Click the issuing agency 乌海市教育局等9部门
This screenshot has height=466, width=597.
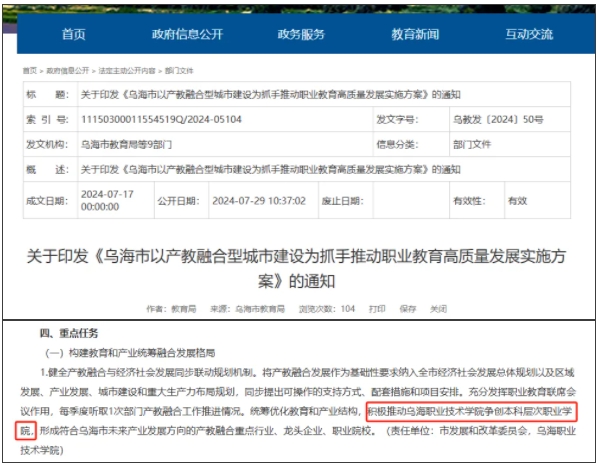pos(126,145)
